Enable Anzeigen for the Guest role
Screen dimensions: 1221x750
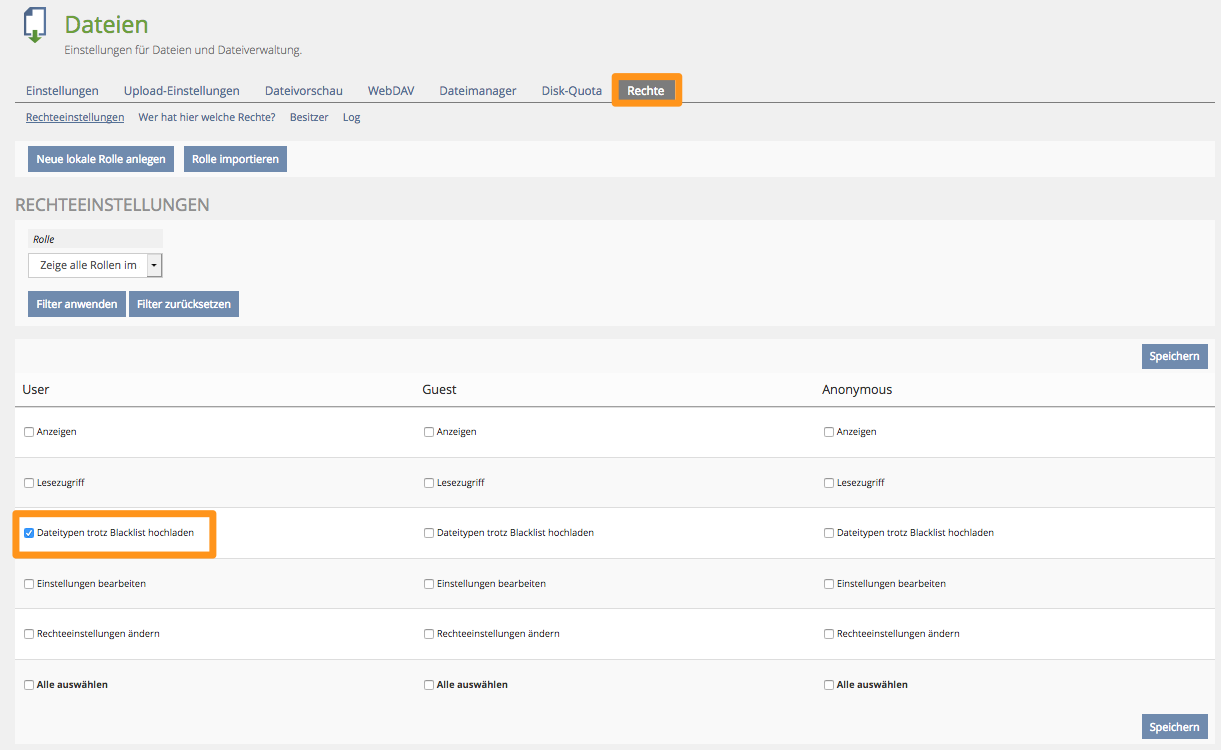(x=429, y=432)
